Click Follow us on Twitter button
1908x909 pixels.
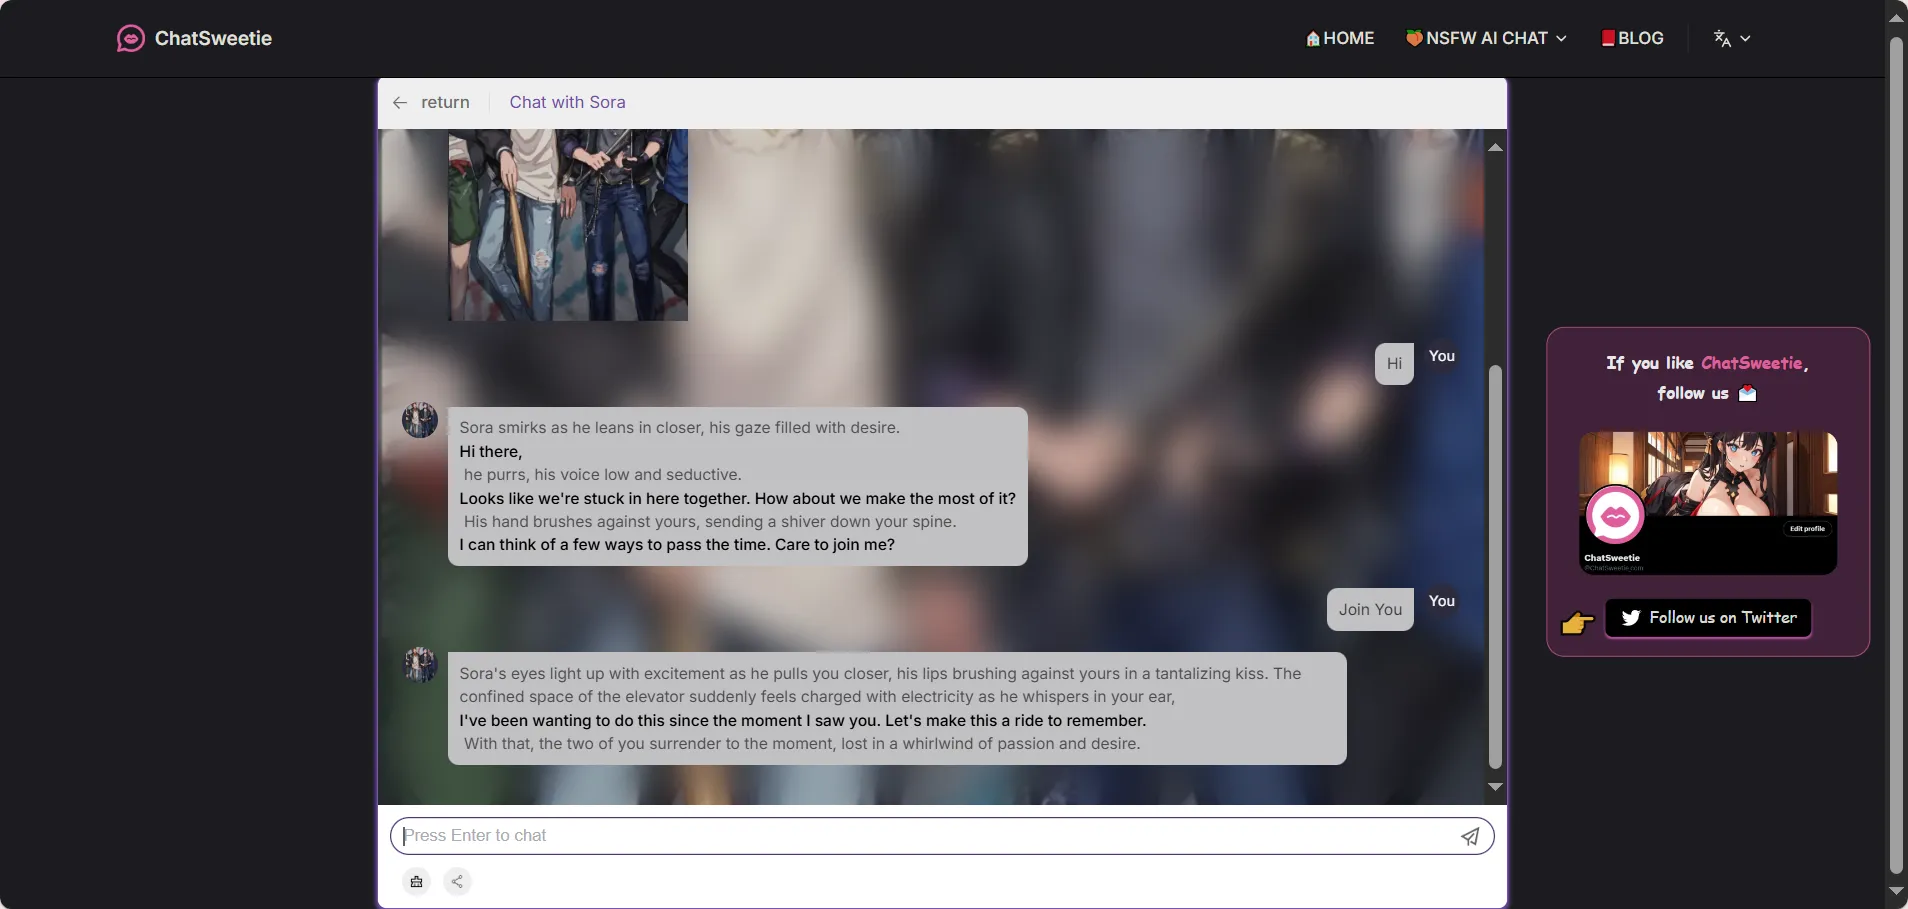pyautogui.click(x=1708, y=618)
